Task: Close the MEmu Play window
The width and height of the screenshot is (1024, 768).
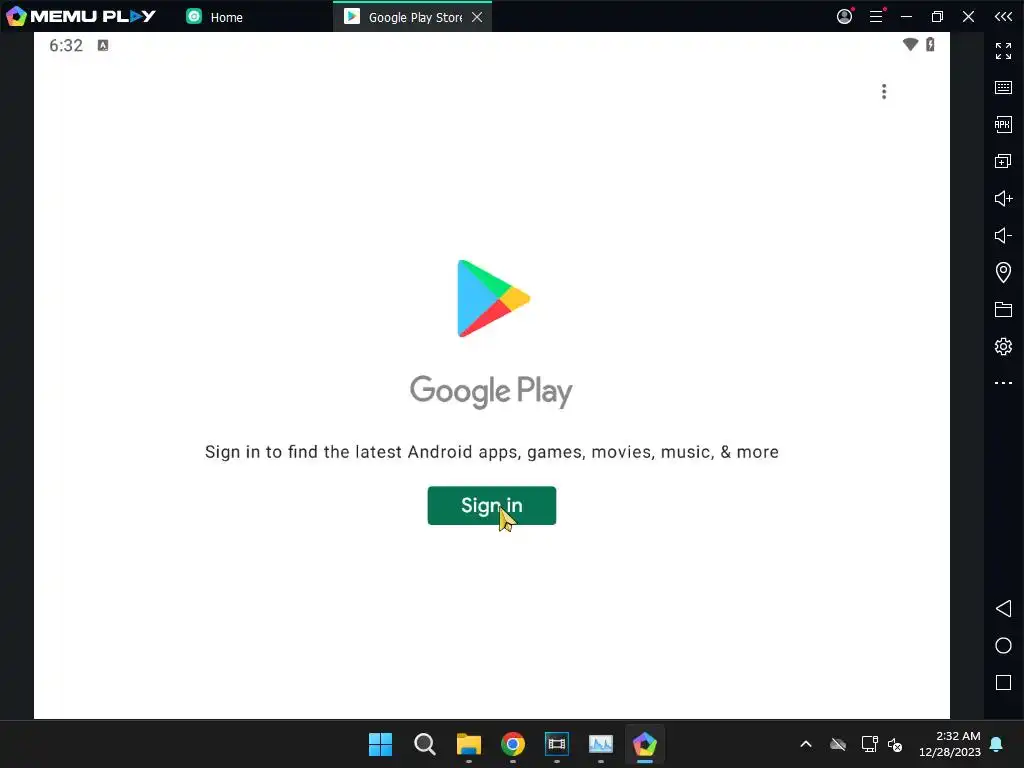Action: pyautogui.click(x=968, y=16)
